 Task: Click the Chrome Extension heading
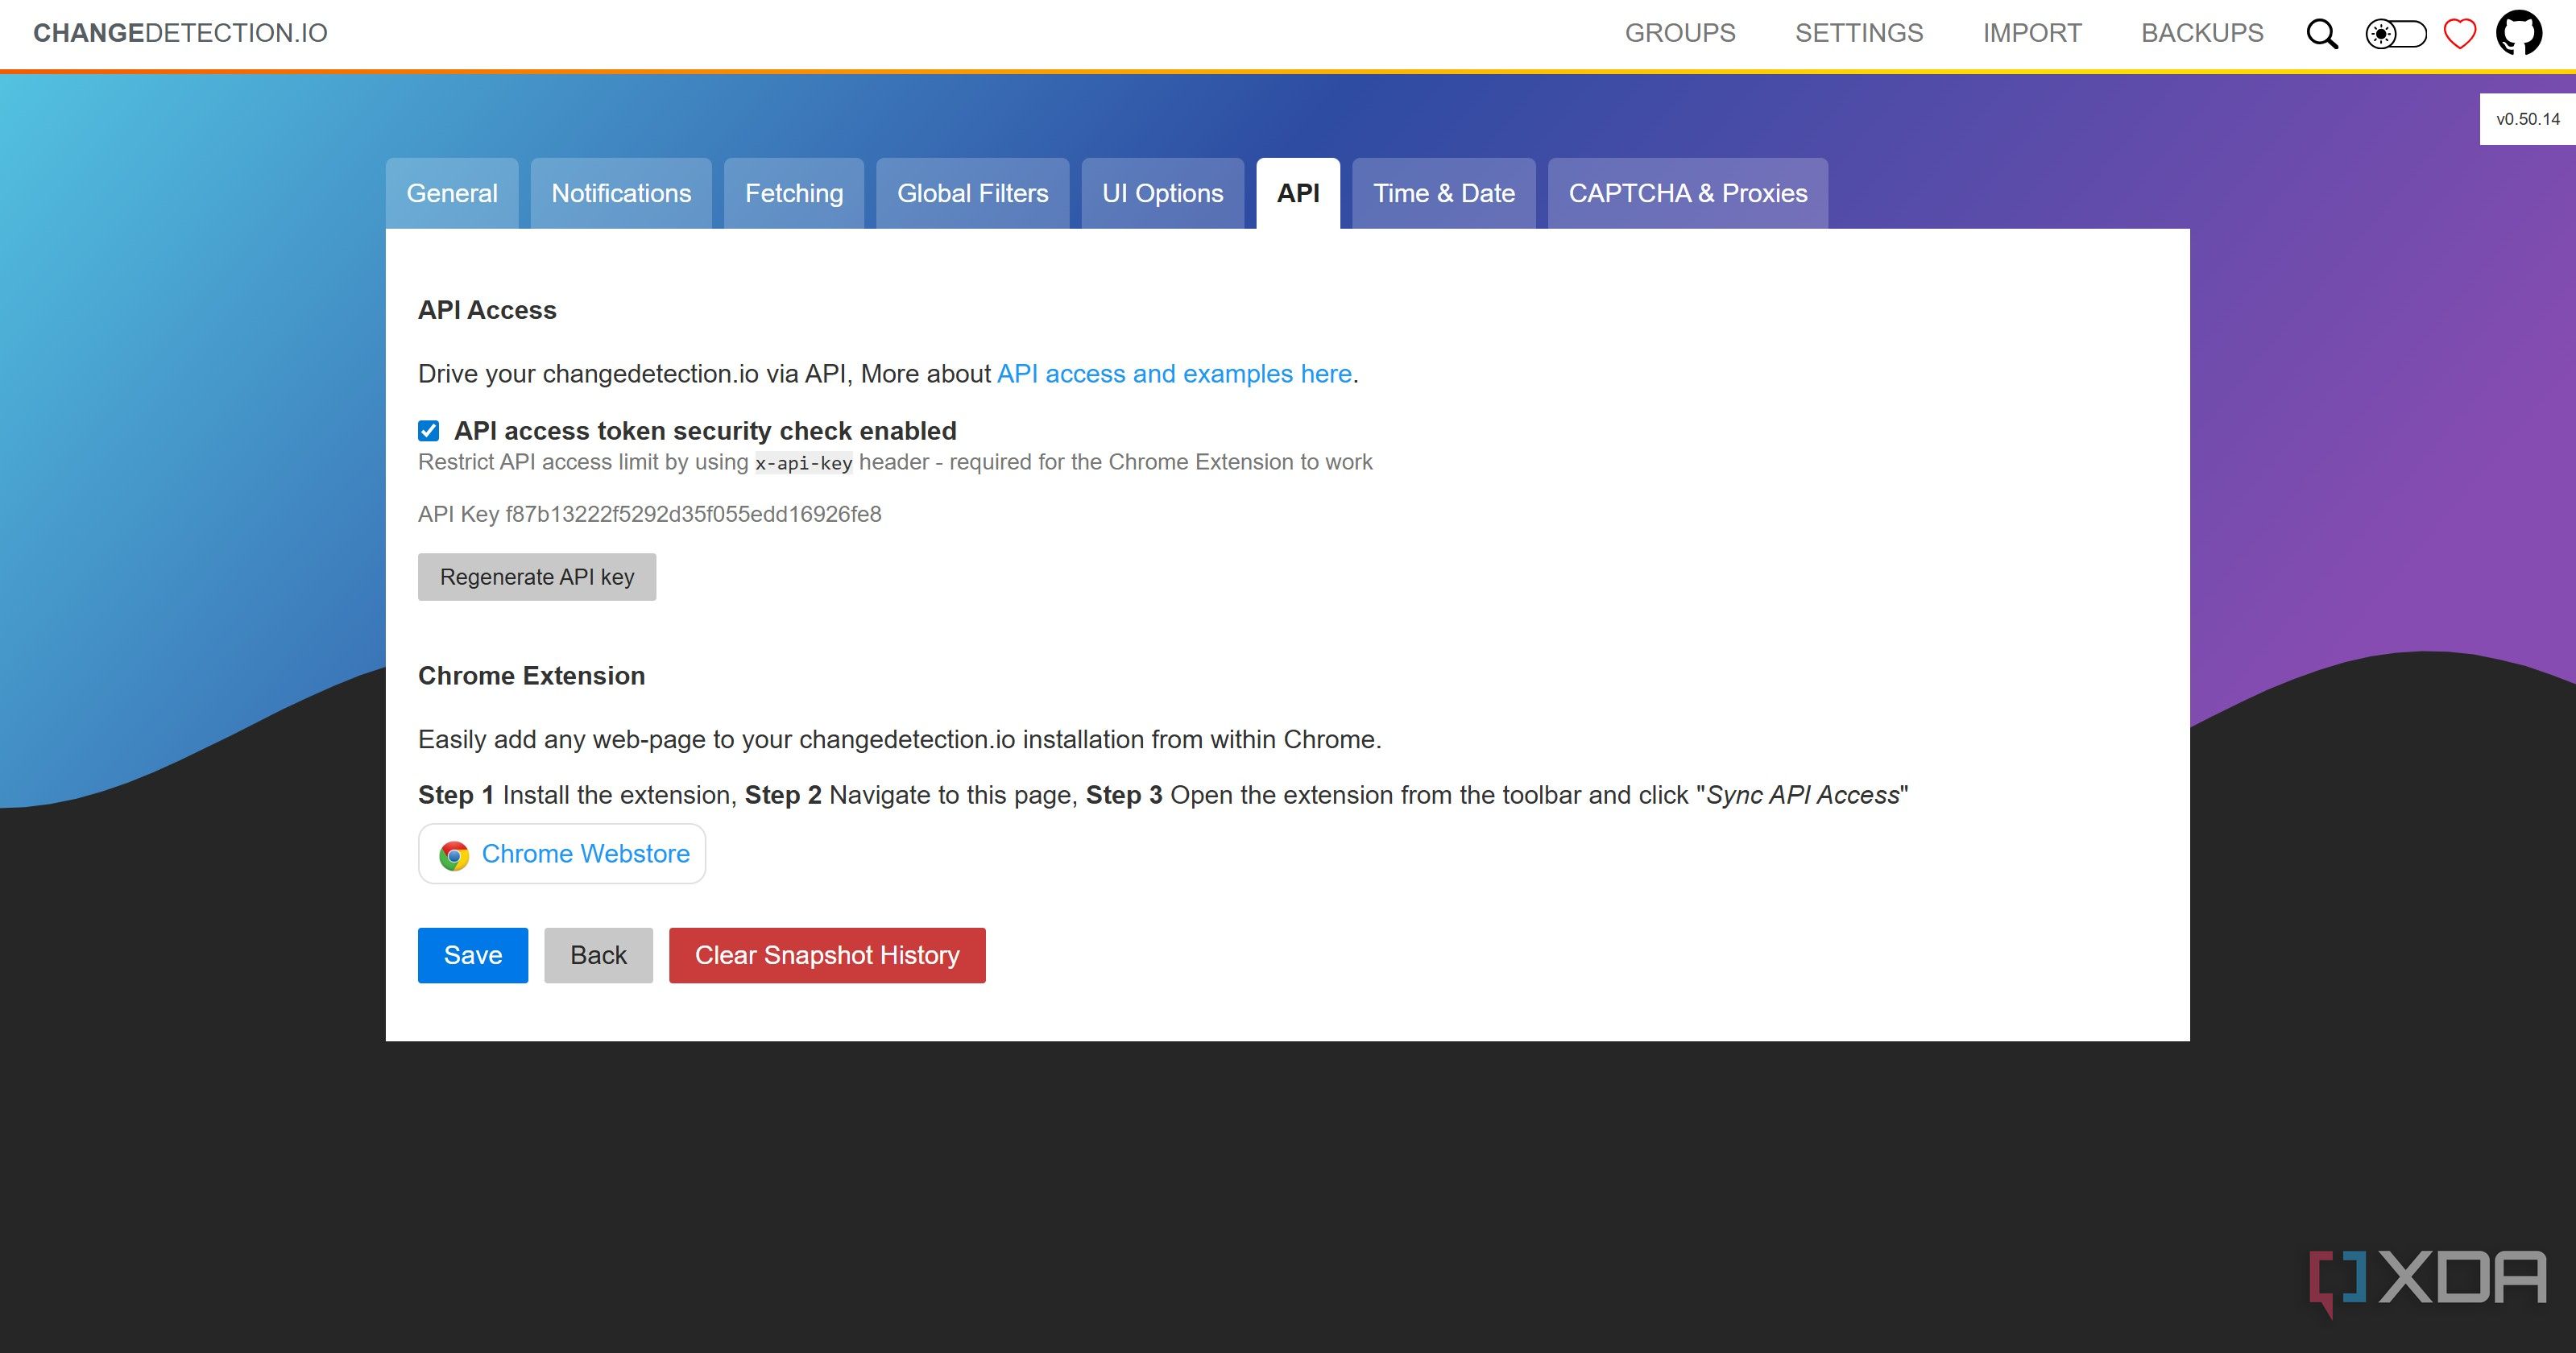click(531, 676)
